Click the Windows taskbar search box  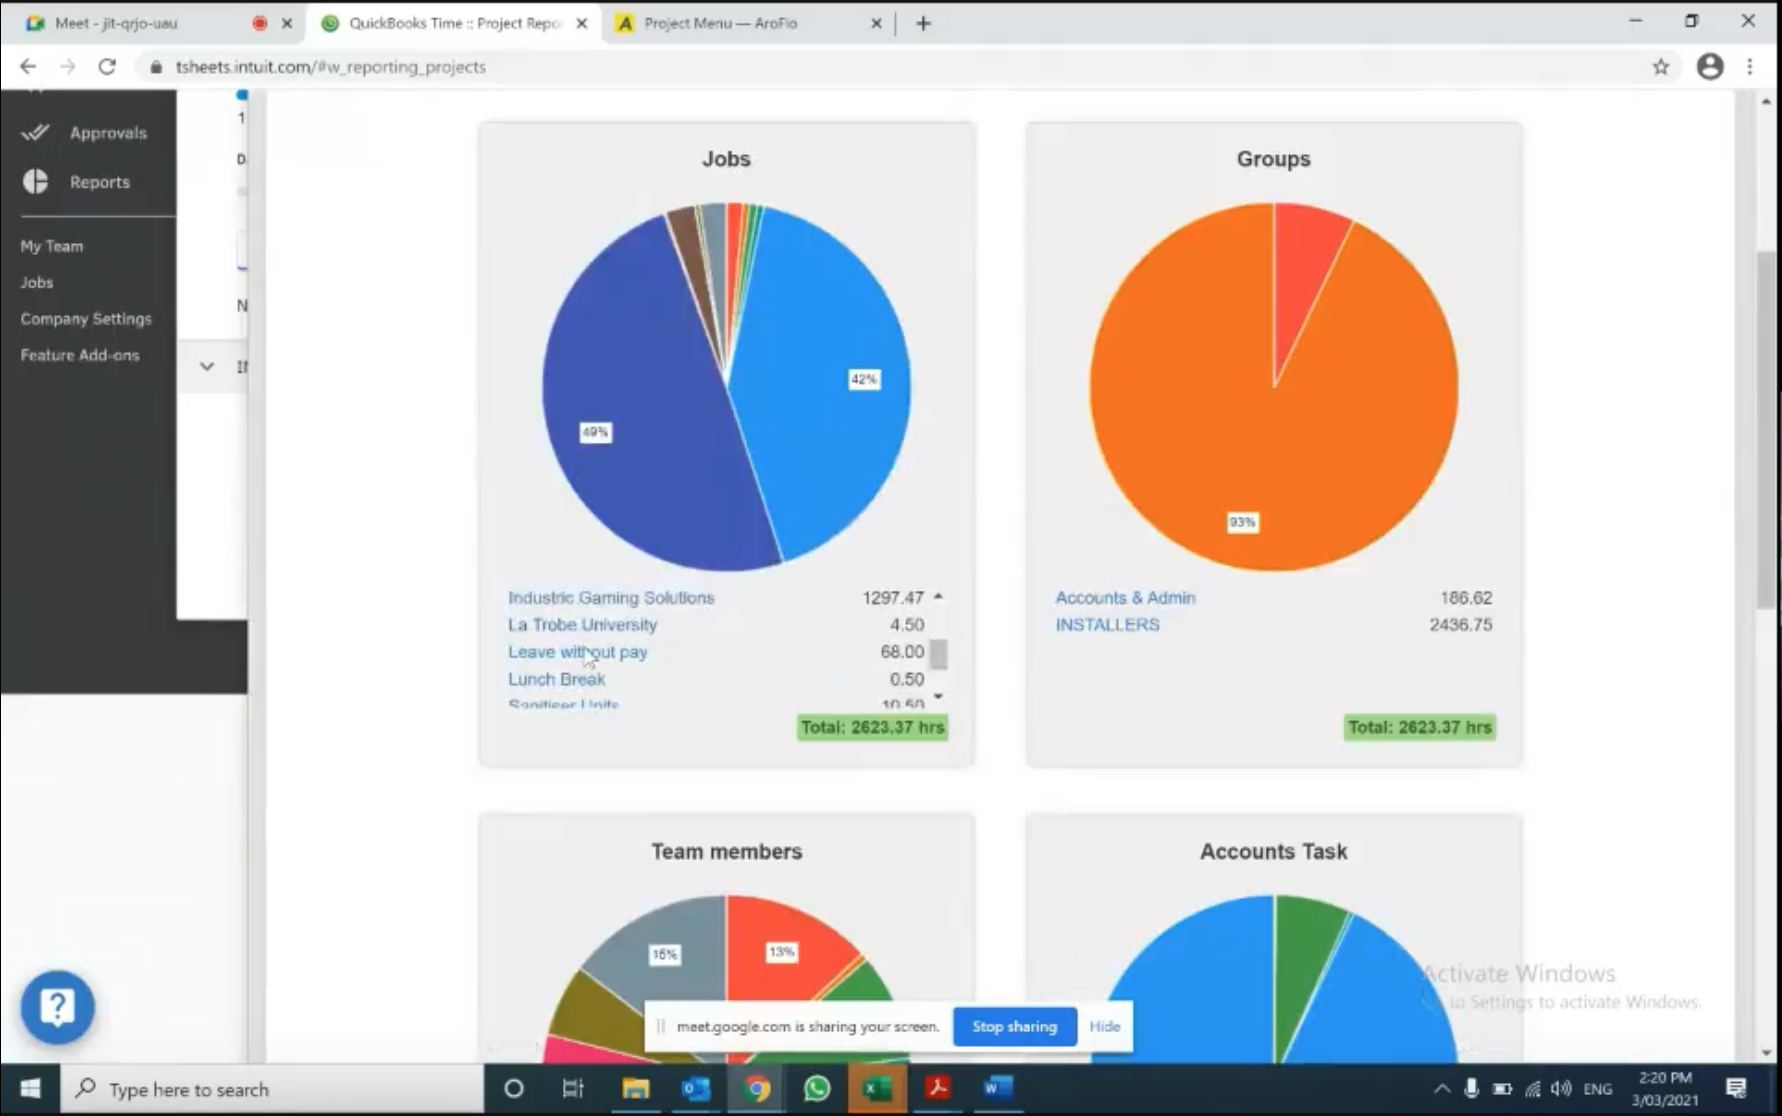pos(273,1089)
